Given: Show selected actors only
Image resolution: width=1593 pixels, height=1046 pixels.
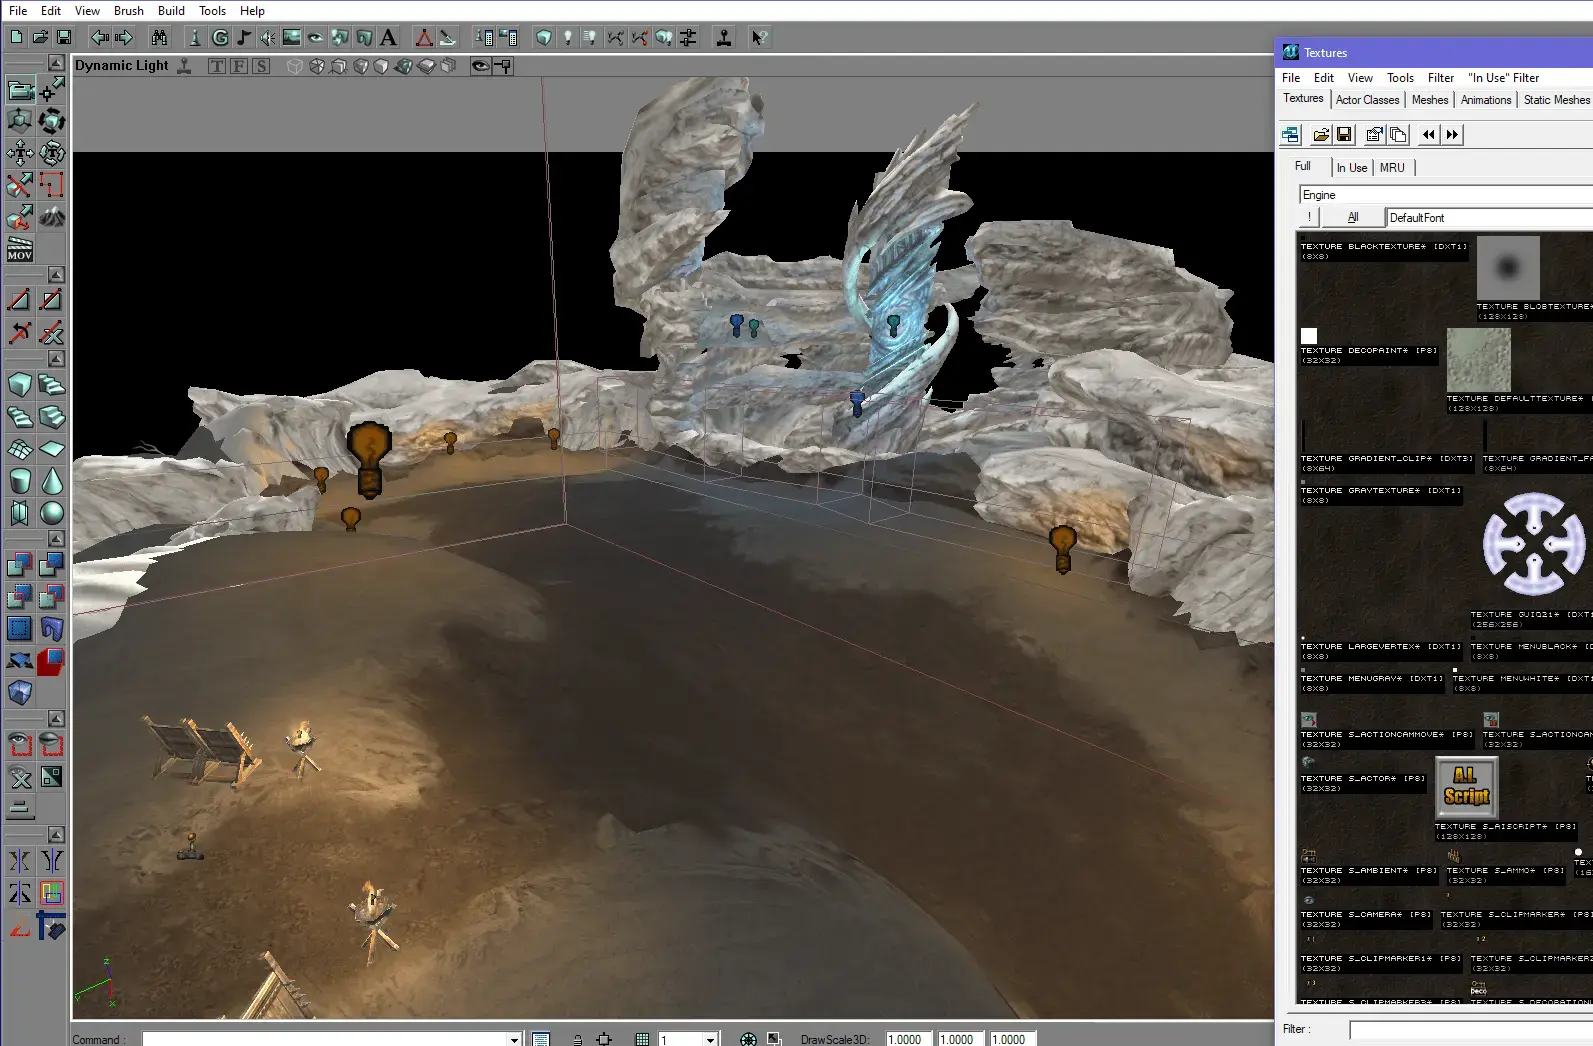Looking at the screenshot, I should [x=20, y=745].
